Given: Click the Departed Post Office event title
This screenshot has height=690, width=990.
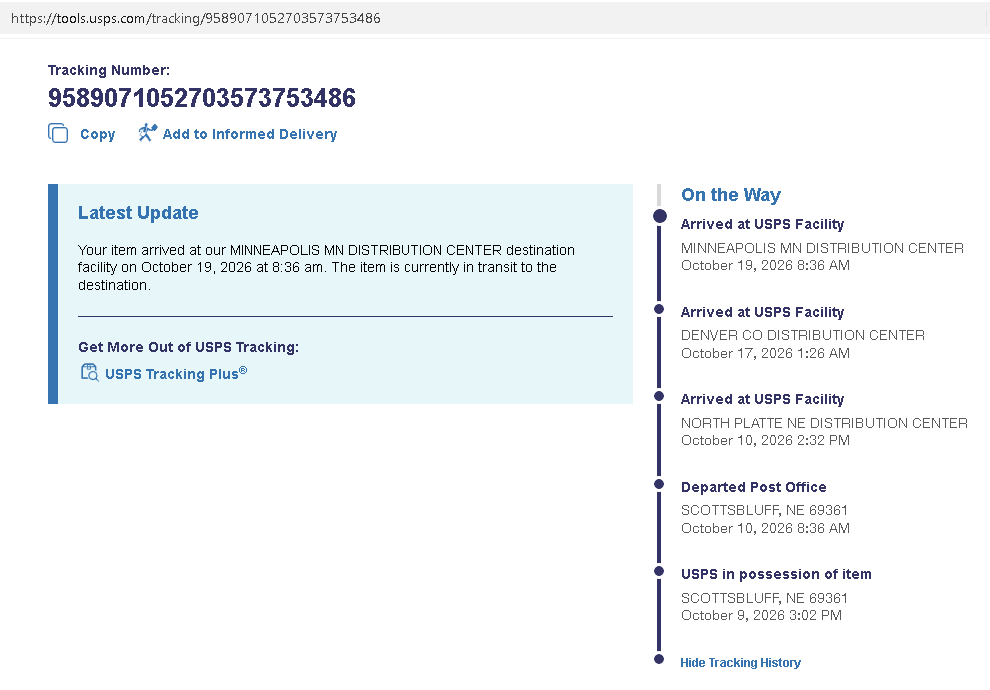Looking at the screenshot, I should click(754, 487).
